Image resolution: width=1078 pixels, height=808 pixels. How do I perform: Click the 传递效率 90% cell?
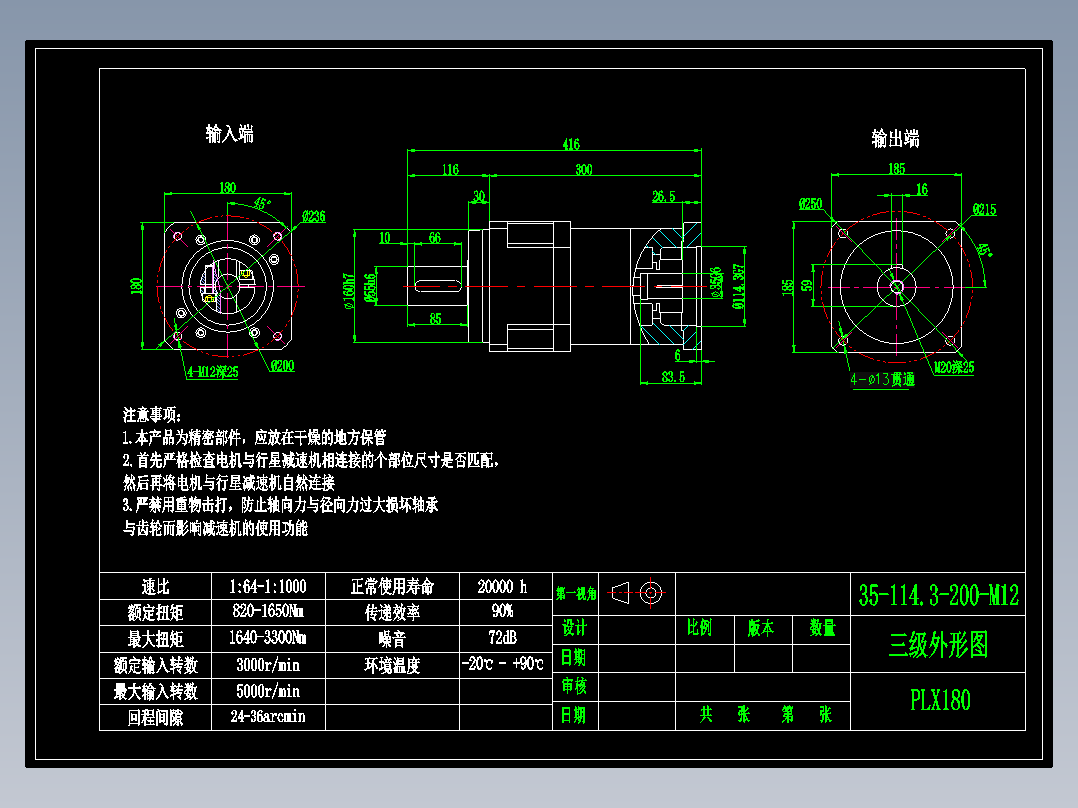pos(502,612)
